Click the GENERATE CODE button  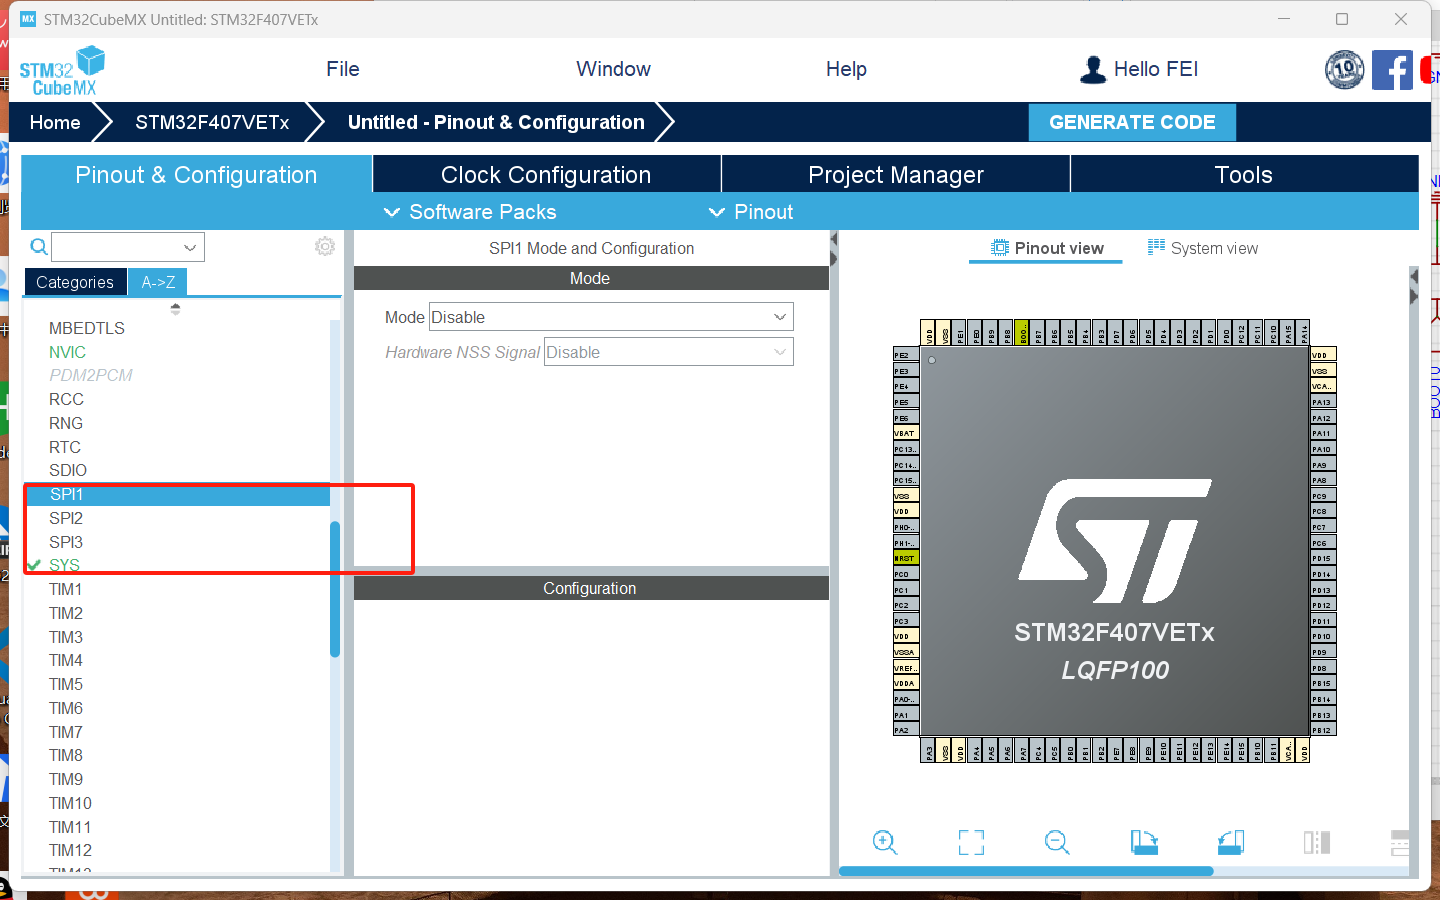(1132, 122)
